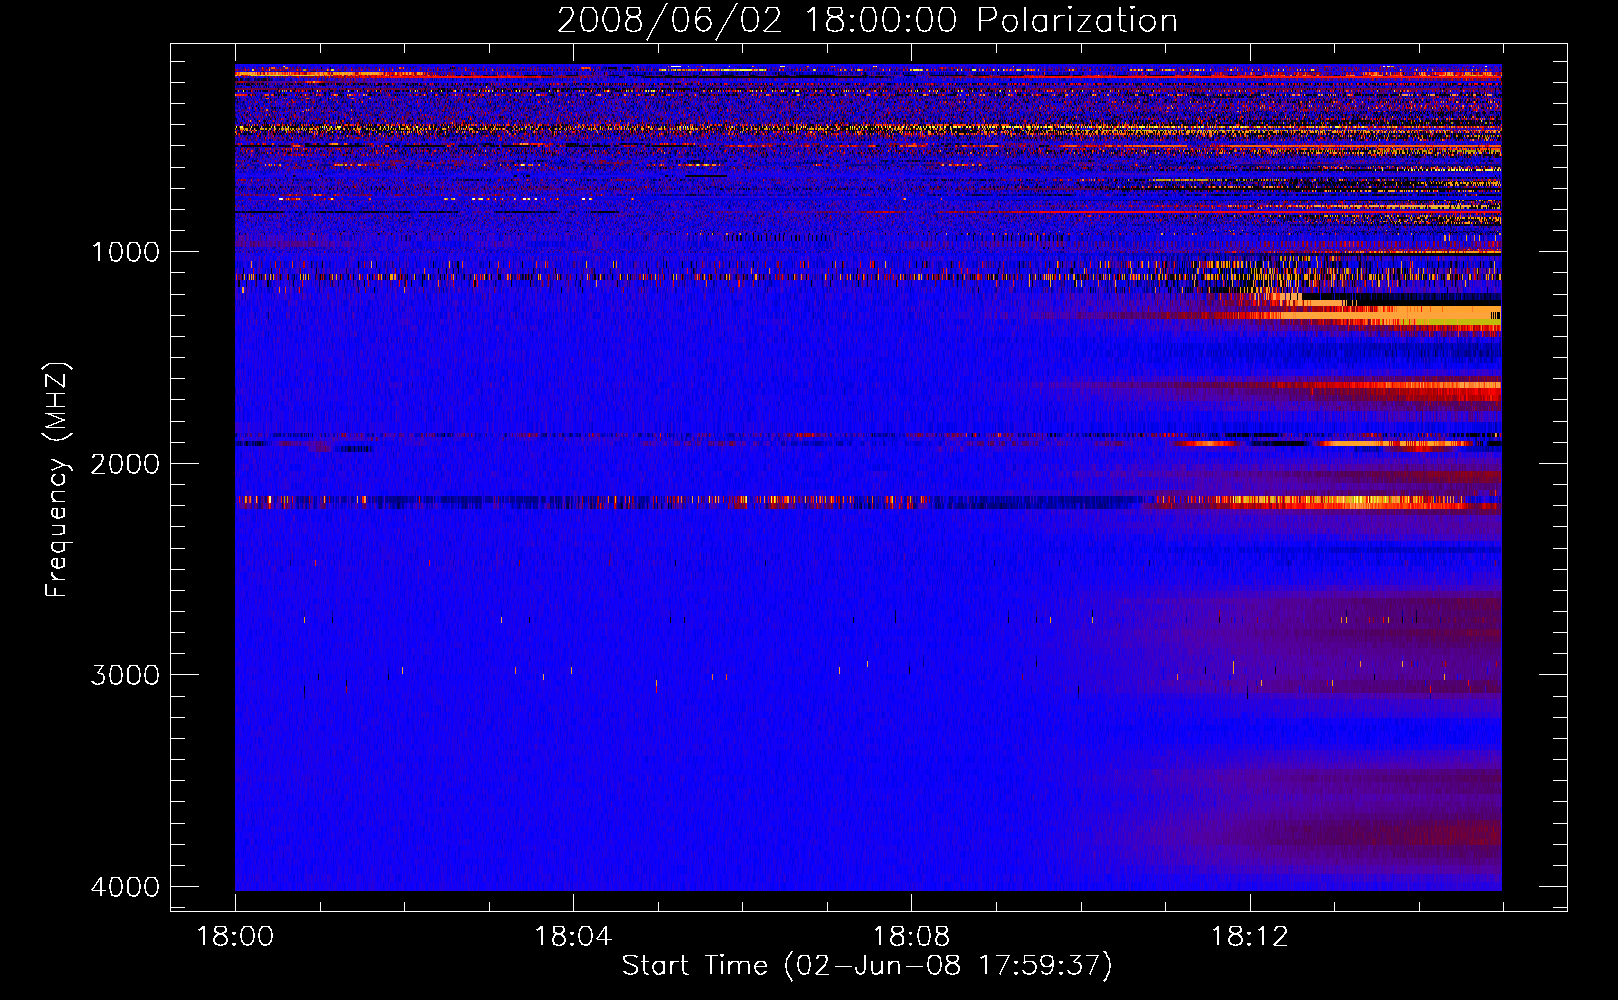Viewport: 1618px width, 1000px height.
Task: Click the 18:04 time tick label
Action: pyautogui.click(x=573, y=937)
